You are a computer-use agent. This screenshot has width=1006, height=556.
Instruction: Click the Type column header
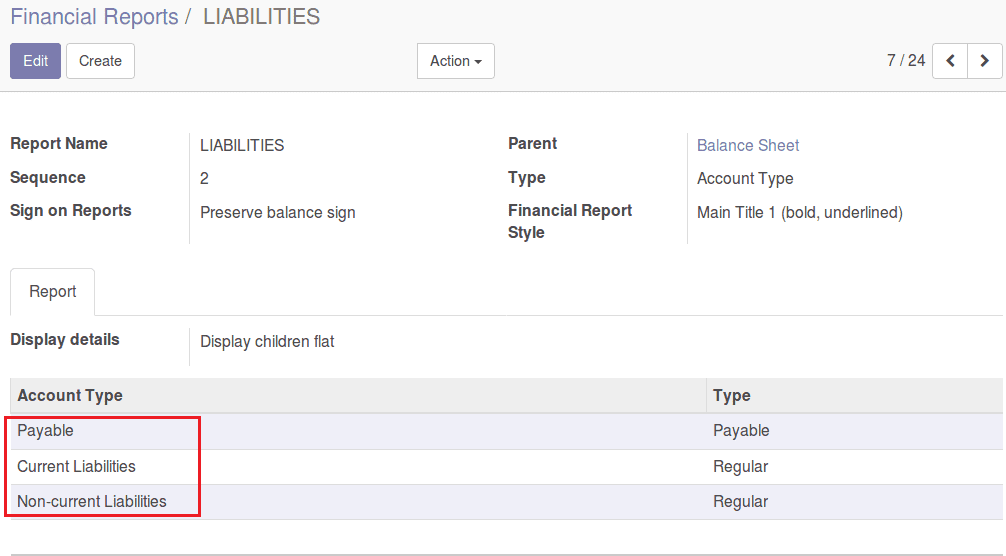click(x=731, y=396)
